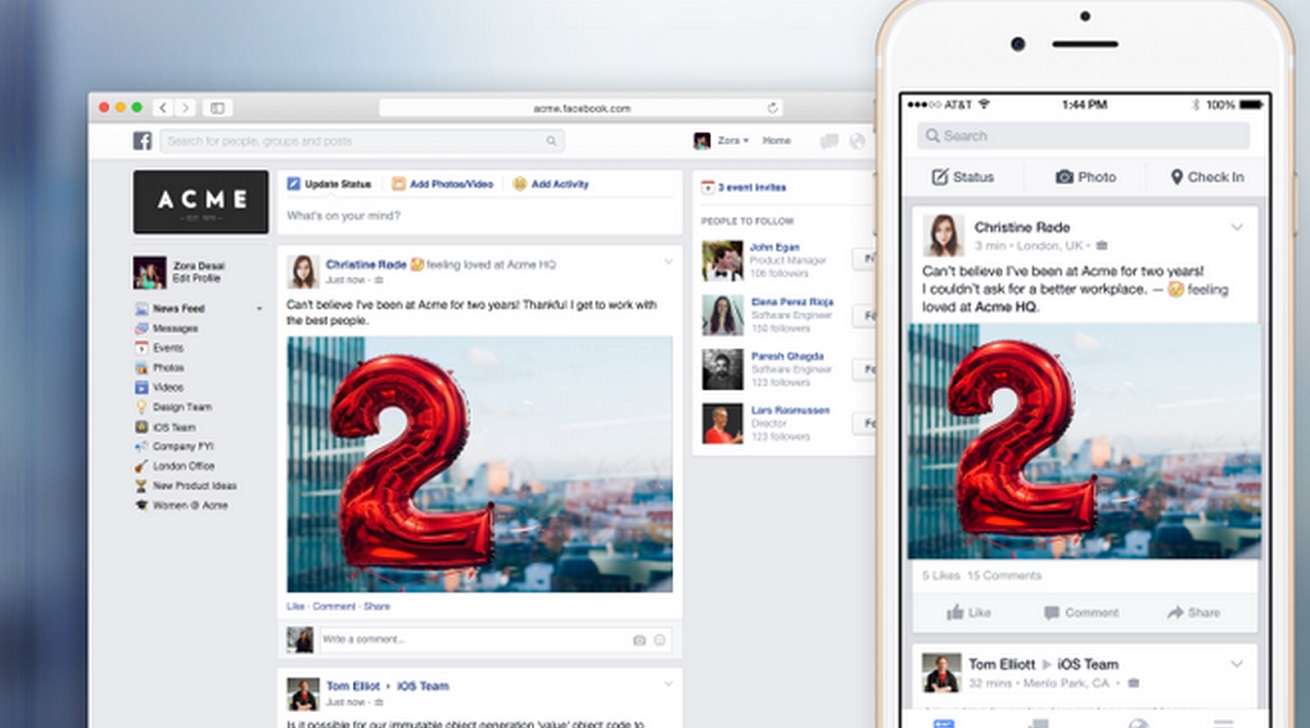1310x728 pixels.
Task: Tap the Like thumbs-up on phone post
Action: pyautogui.click(x=968, y=612)
